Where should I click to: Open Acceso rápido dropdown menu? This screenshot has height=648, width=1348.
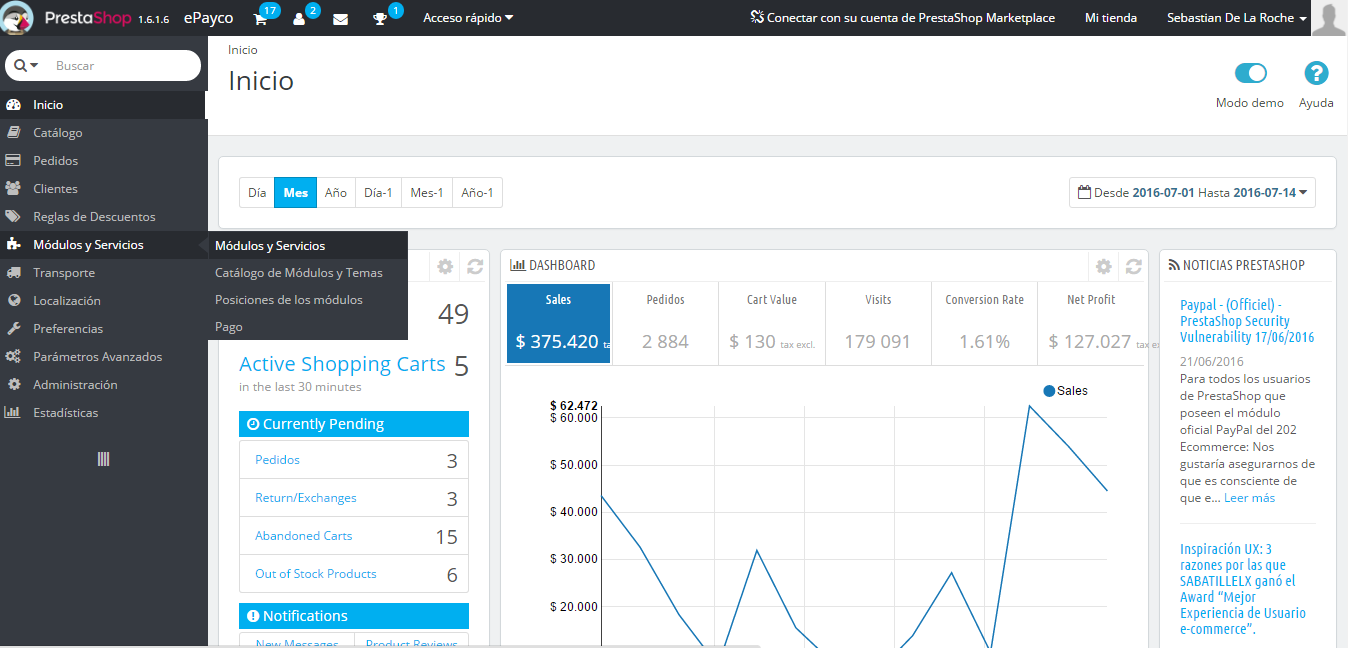(x=468, y=18)
